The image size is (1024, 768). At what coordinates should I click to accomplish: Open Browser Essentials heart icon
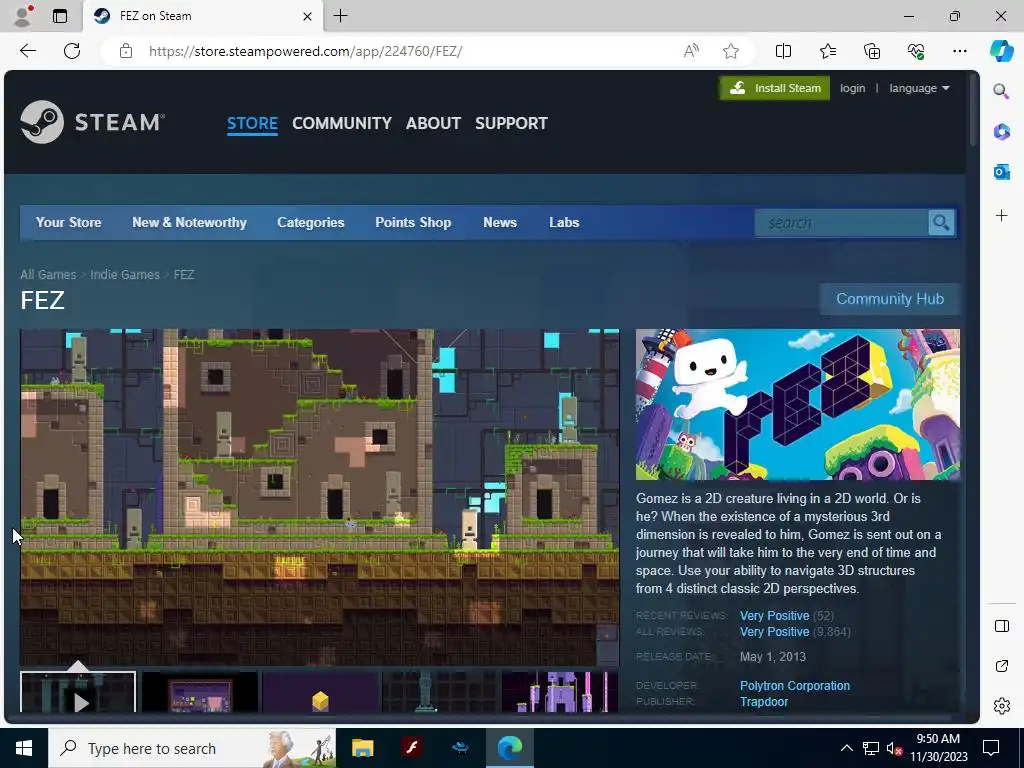[x=916, y=51]
